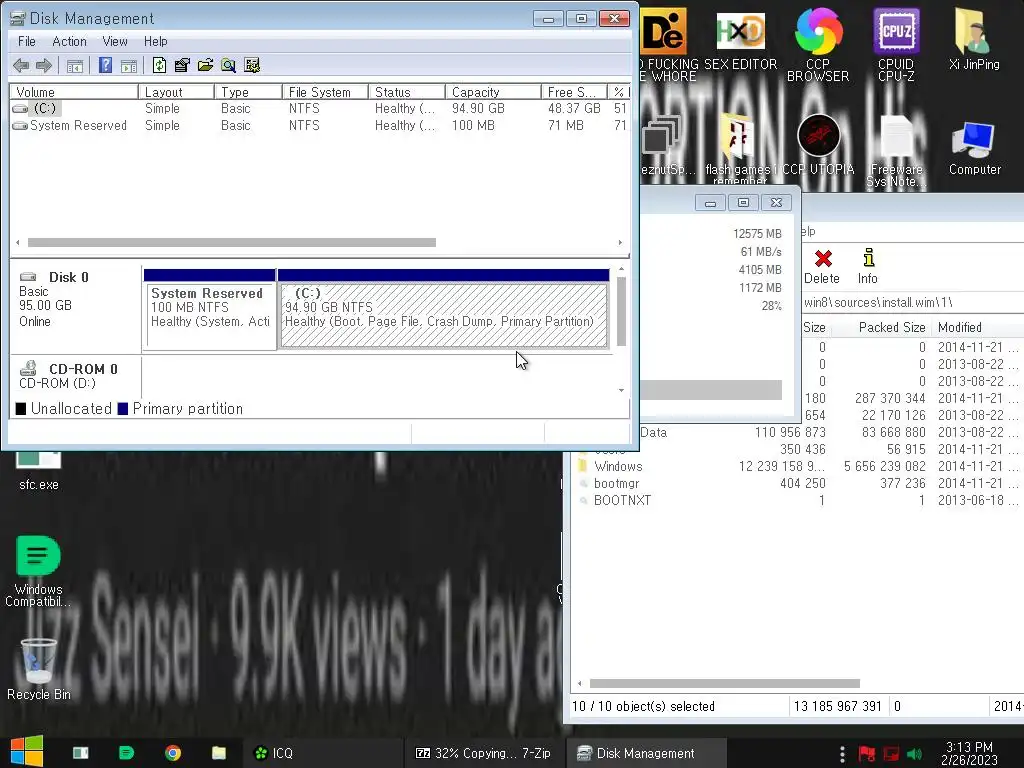Click the Back arrow in Disk Management toolbar

21,65
